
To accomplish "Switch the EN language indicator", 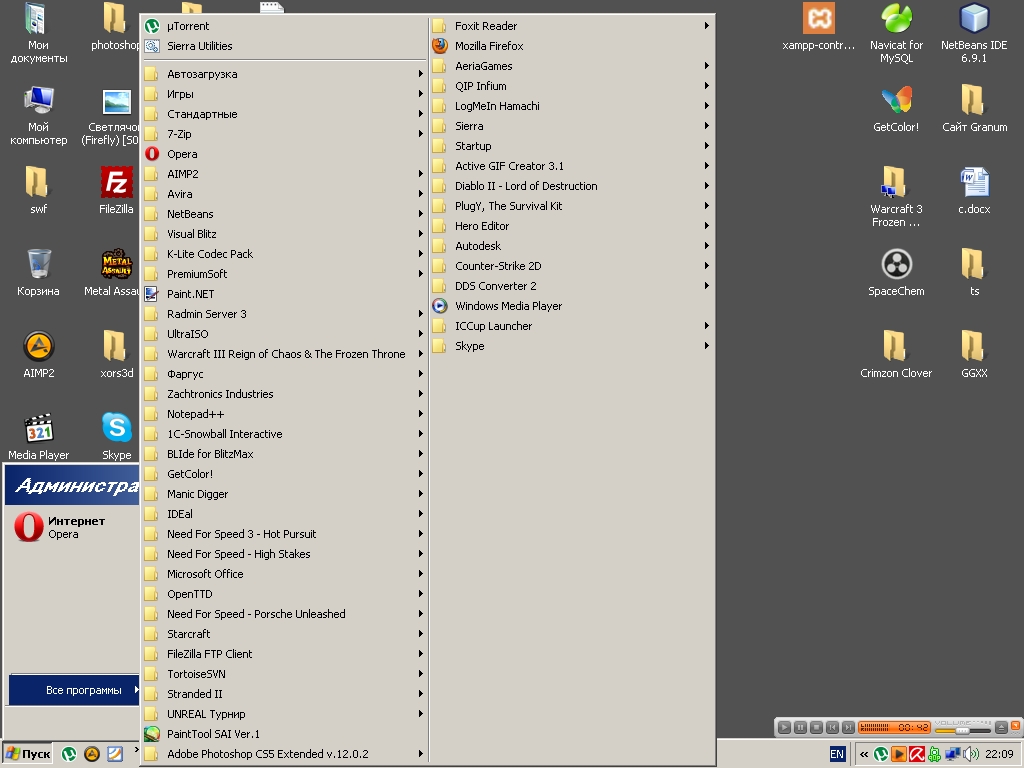I will [x=837, y=754].
